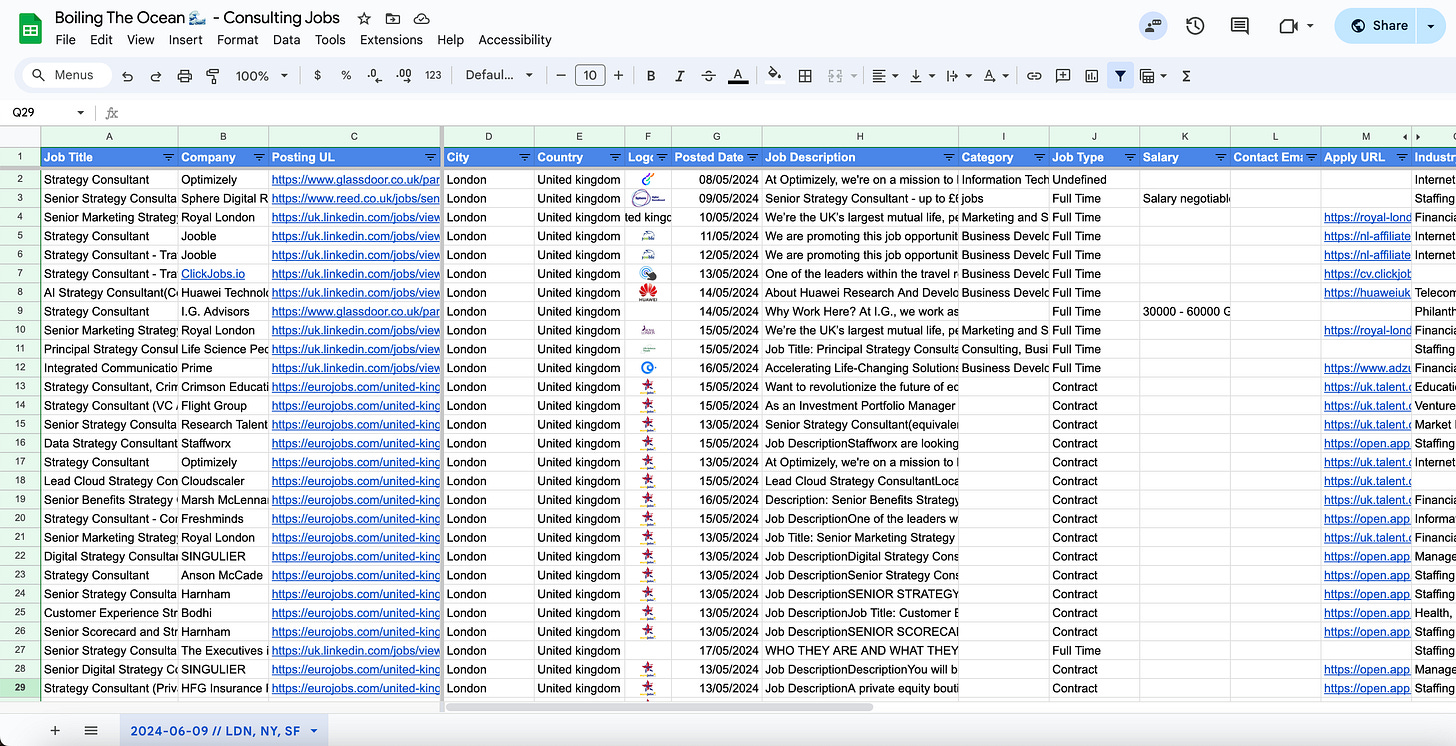Open version history with the clock icon
The width and height of the screenshot is (1456, 746).
pos(1195,26)
